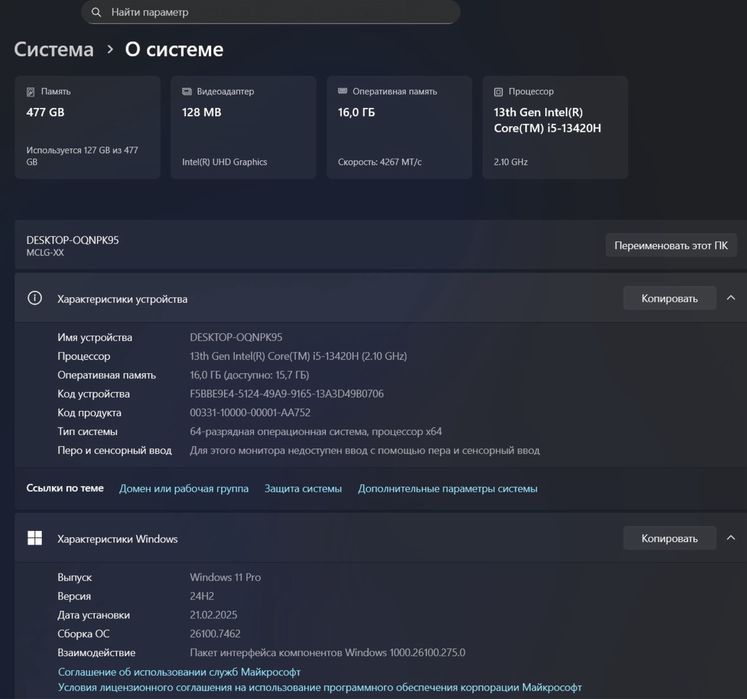Click the OS build '26100.7462'

215,634
